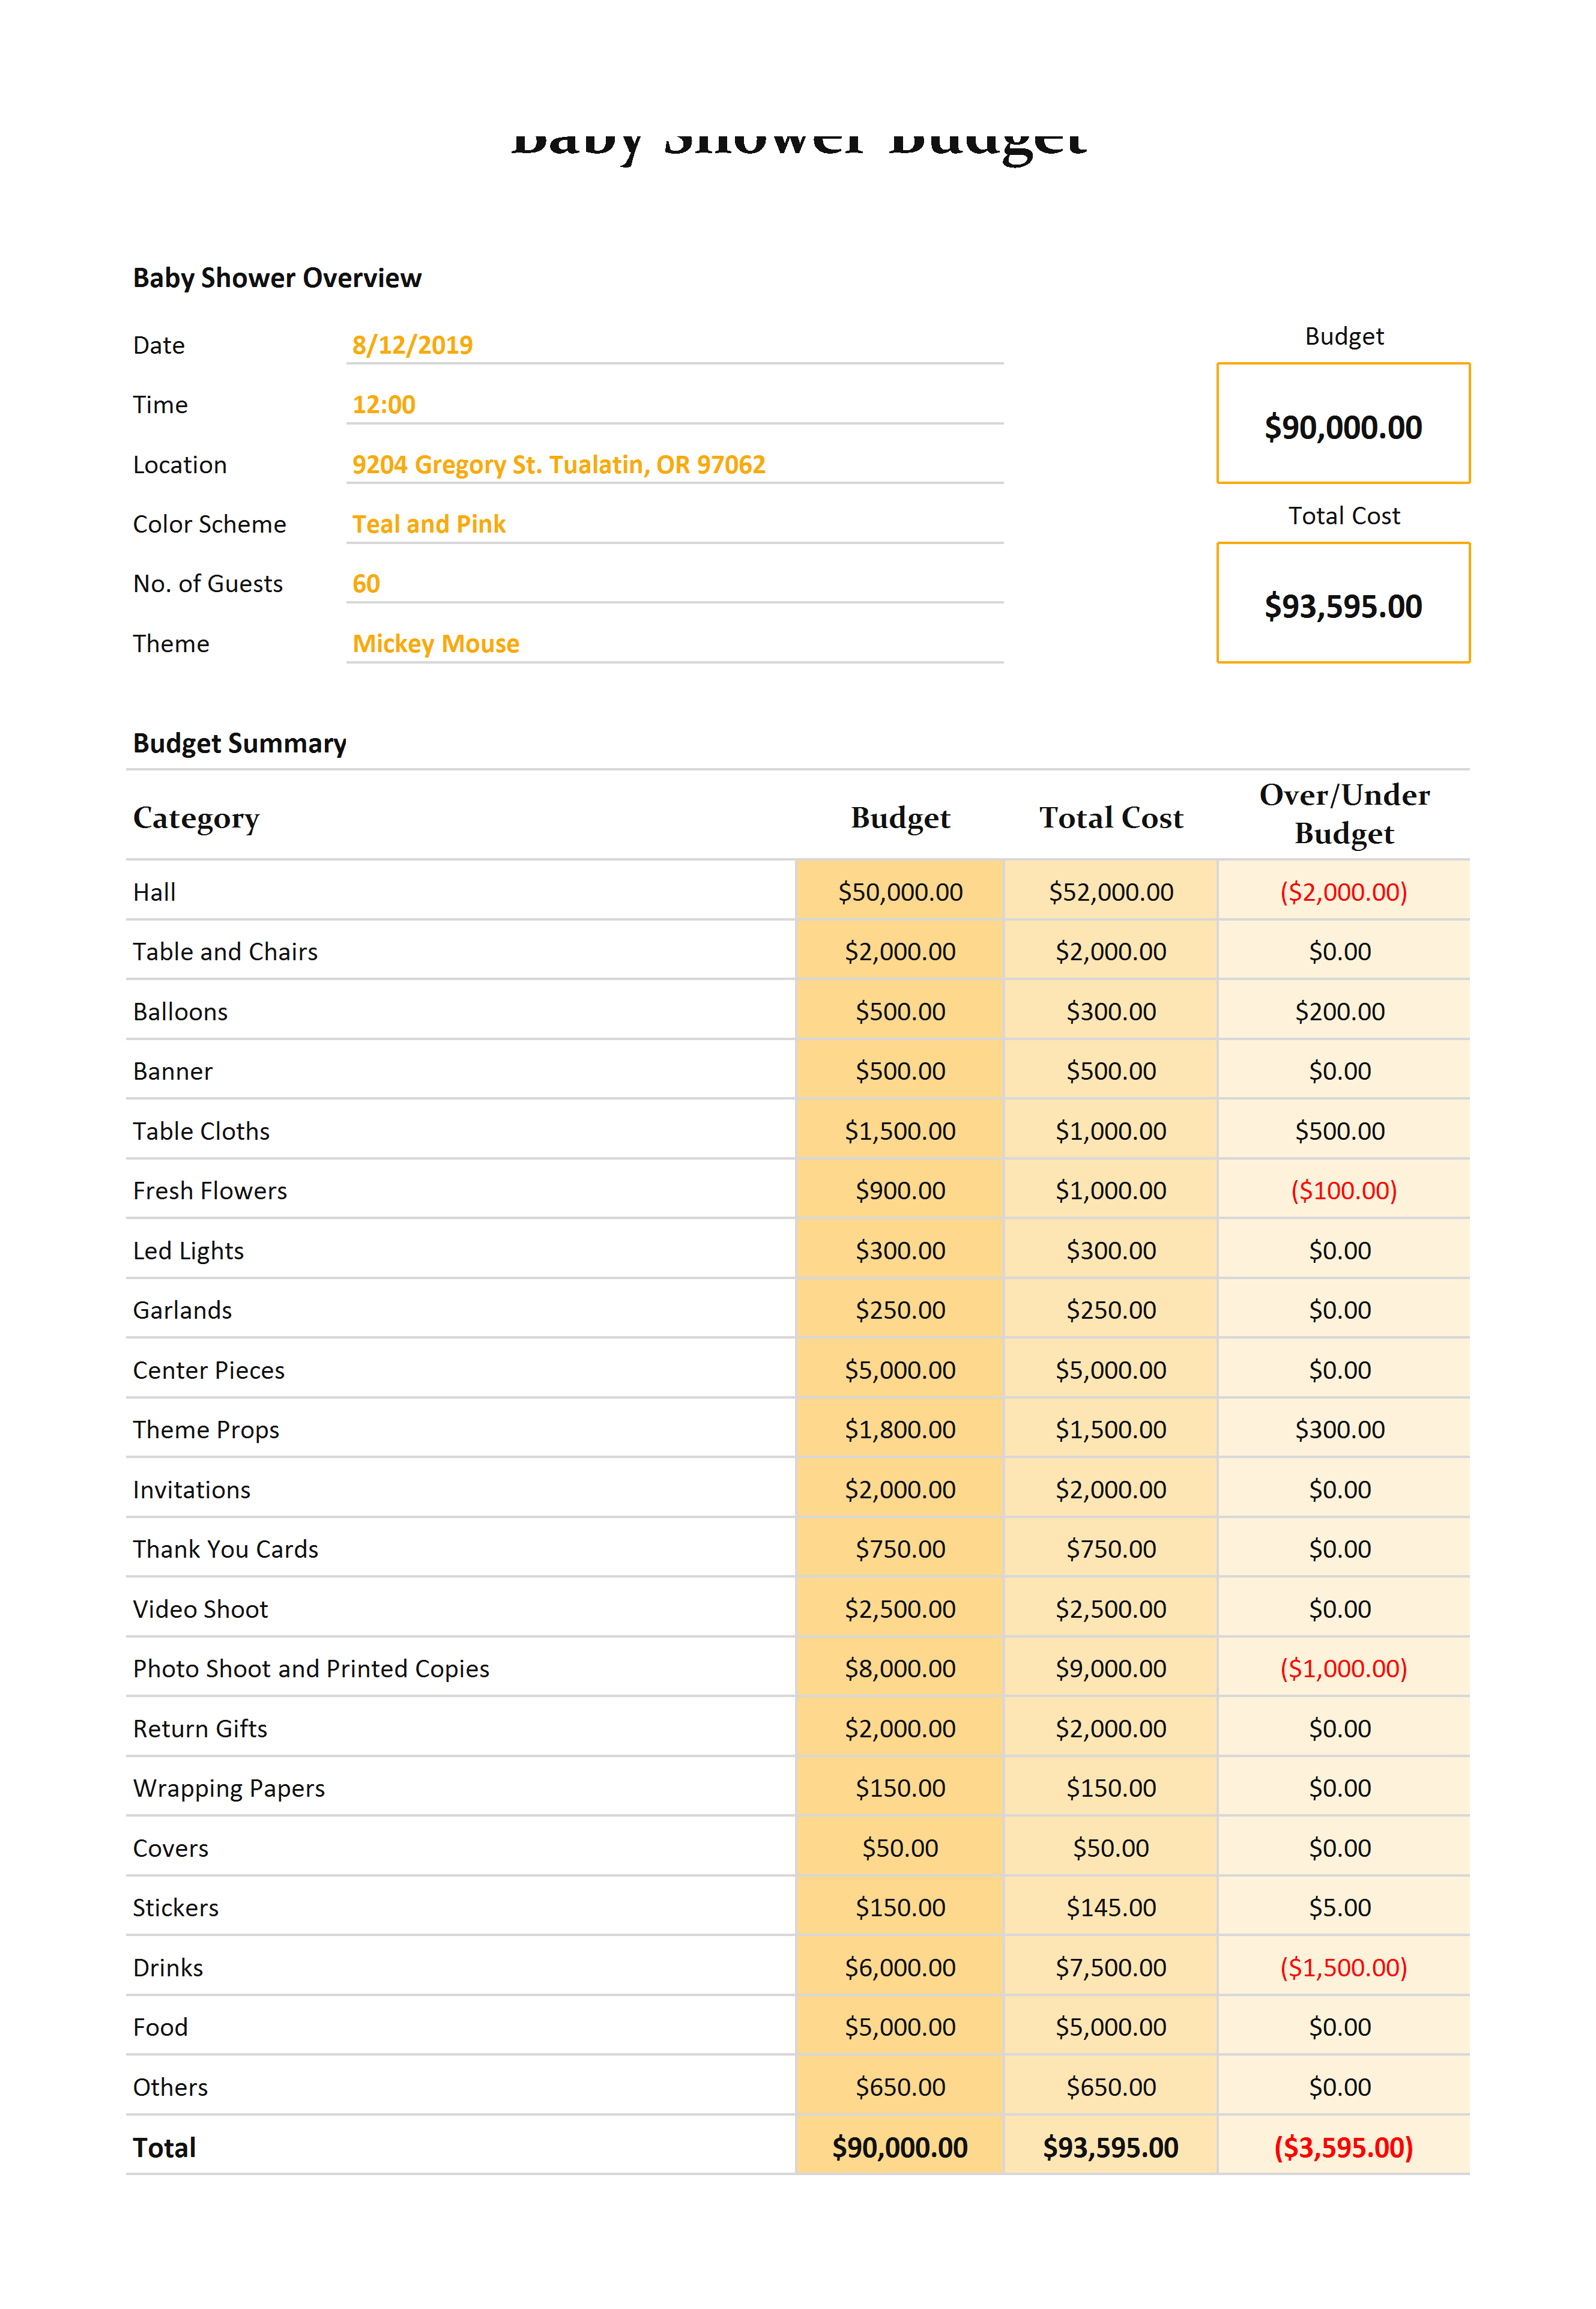Select the "Balloons" row label
The image size is (1596, 2309).
[x=180, y=1012]
